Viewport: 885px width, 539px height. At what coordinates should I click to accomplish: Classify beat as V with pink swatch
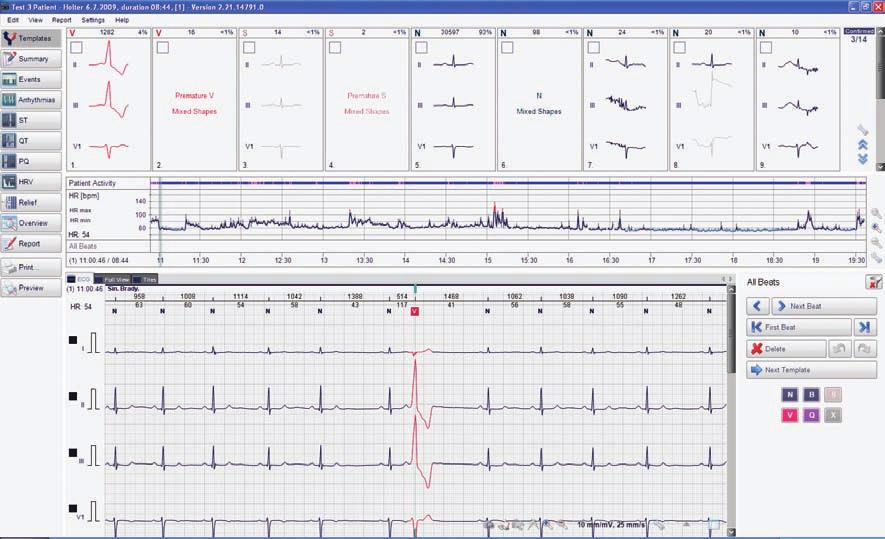(790, 415)
